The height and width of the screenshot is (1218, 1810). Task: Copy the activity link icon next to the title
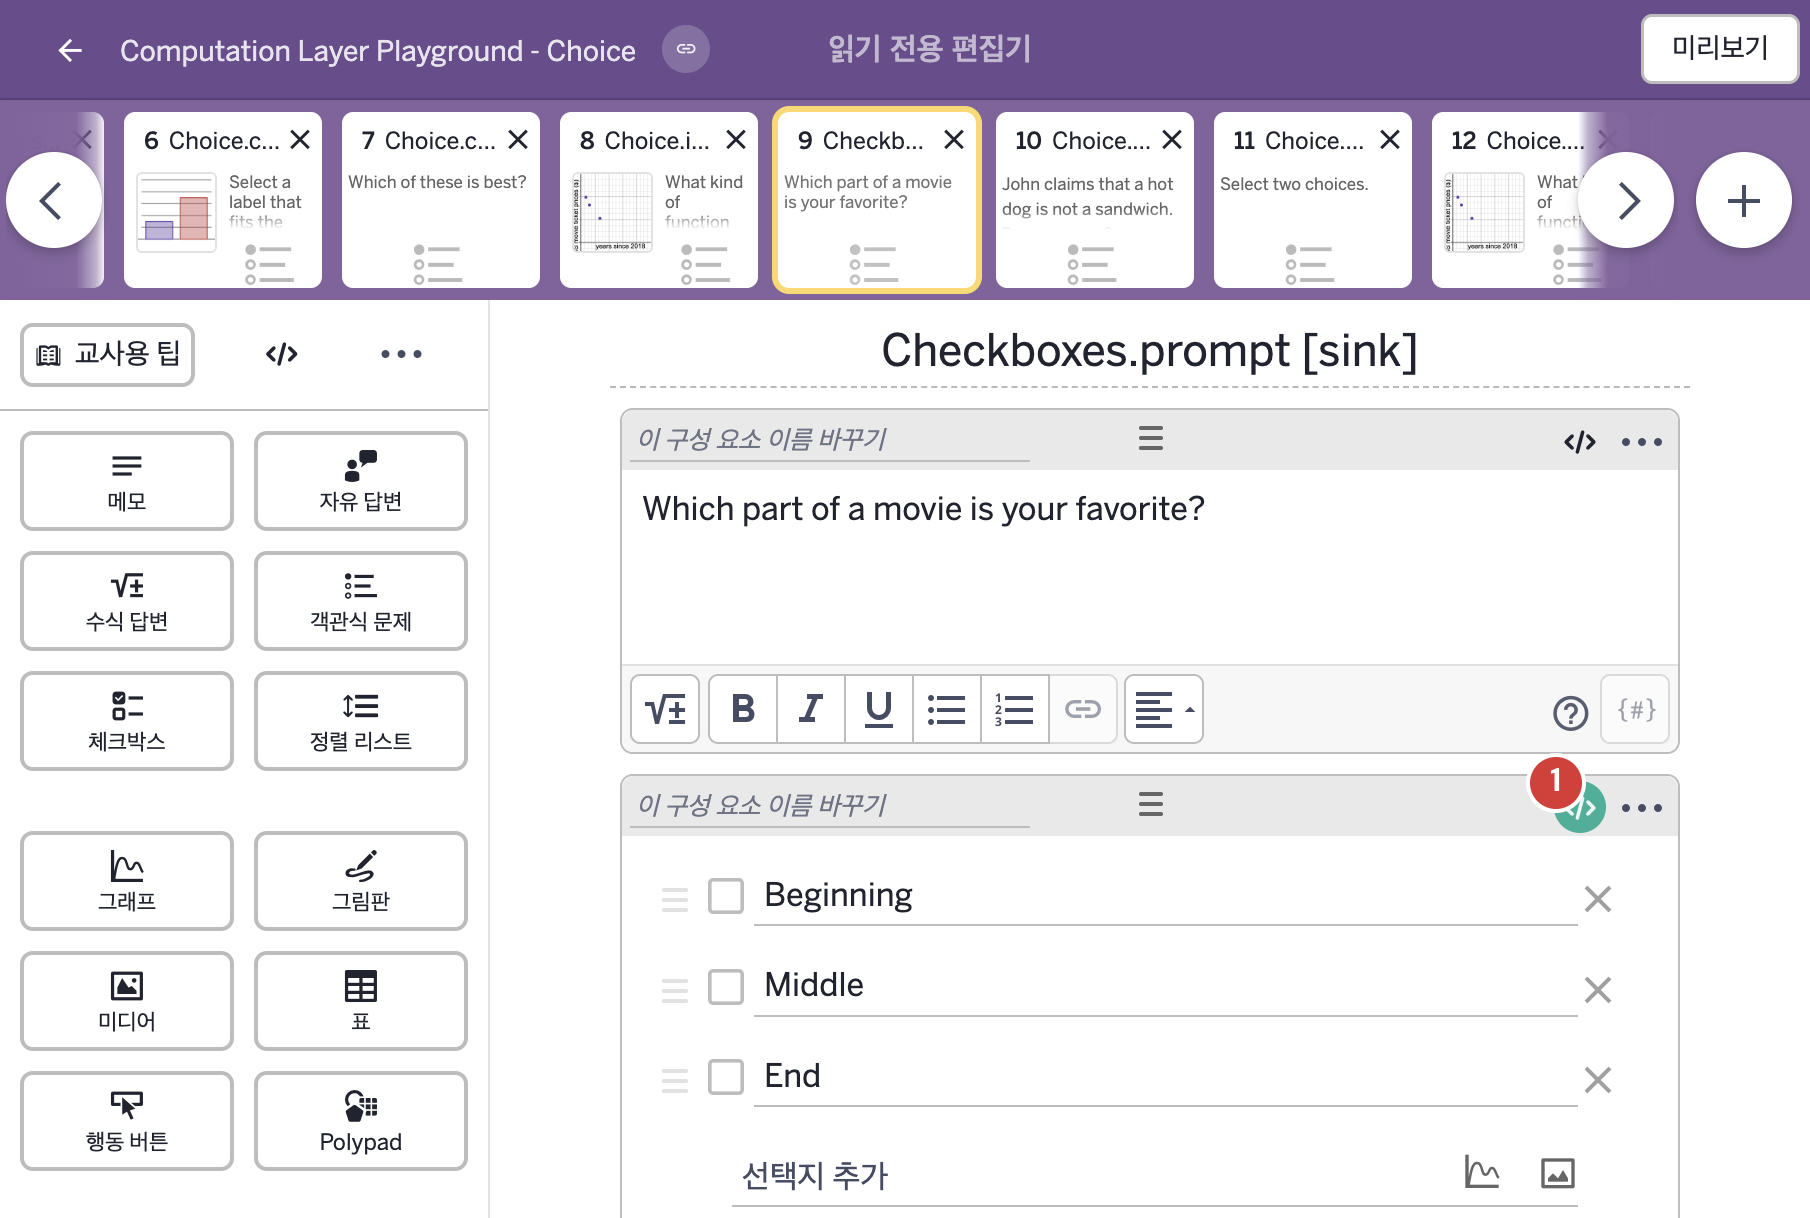[x=686, y=49]
